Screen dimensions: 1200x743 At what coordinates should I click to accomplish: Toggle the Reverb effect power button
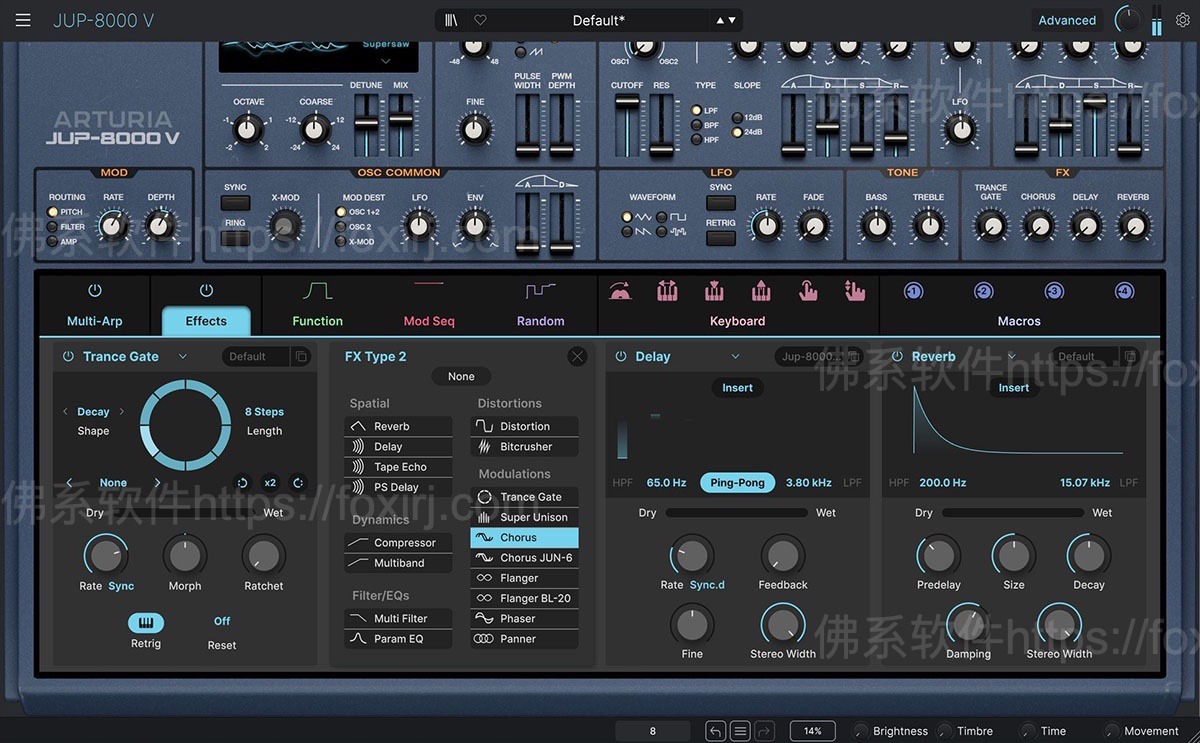898,356
